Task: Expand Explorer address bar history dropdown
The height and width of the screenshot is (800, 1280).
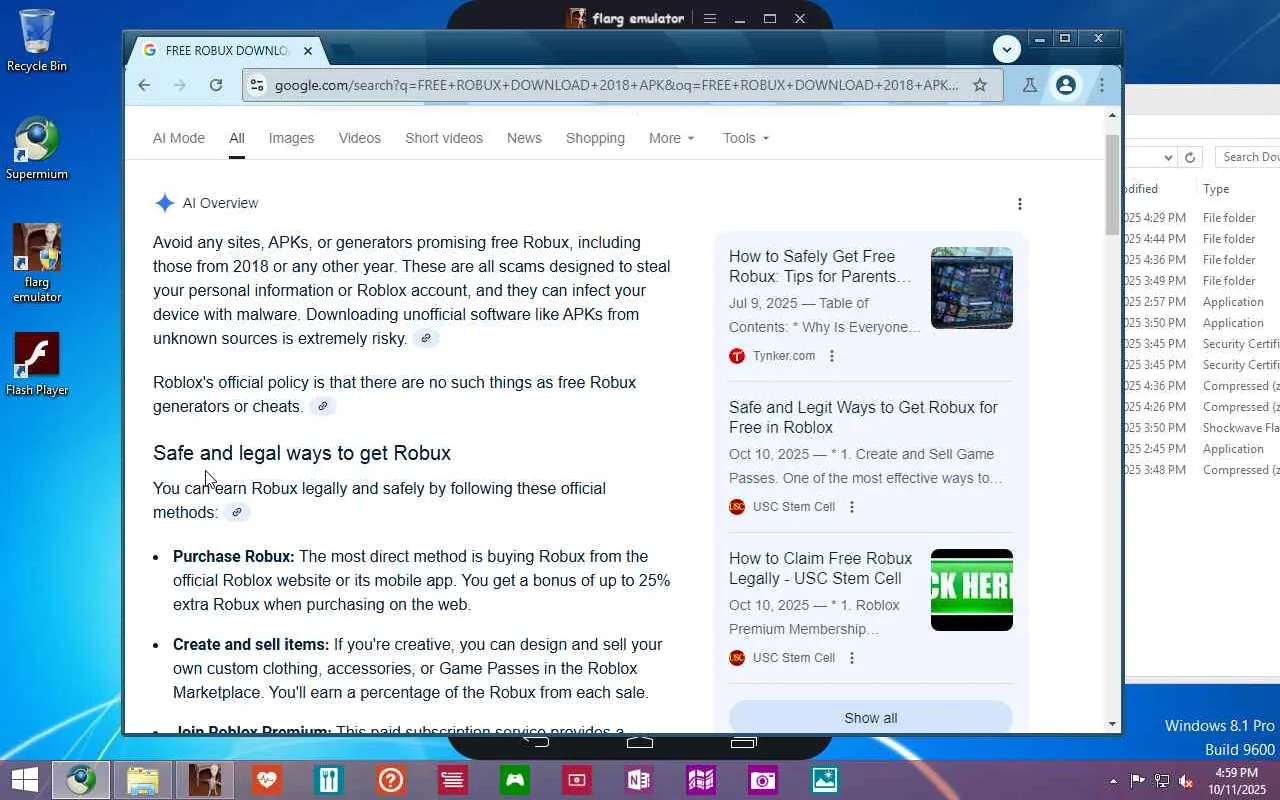Action: point(1167,157)
